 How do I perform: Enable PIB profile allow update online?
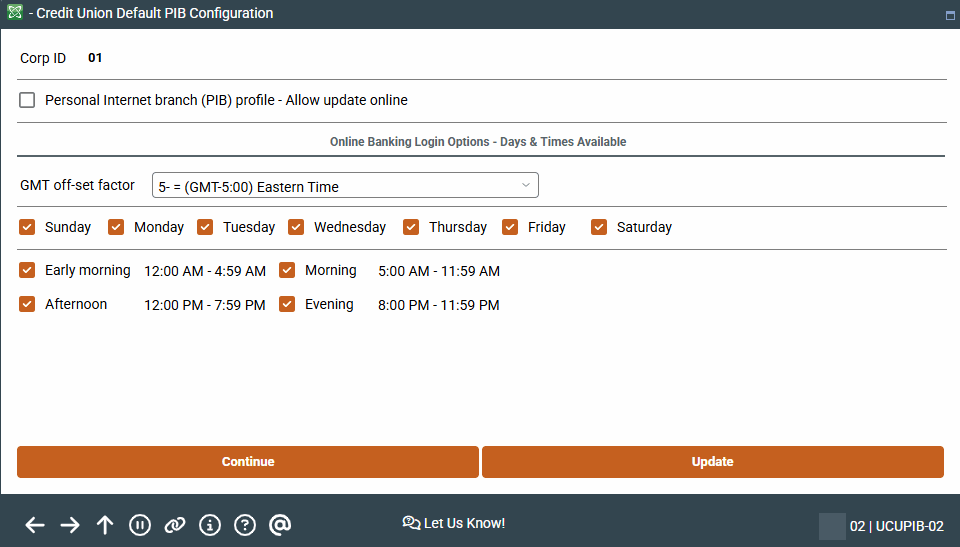[27, 100]
